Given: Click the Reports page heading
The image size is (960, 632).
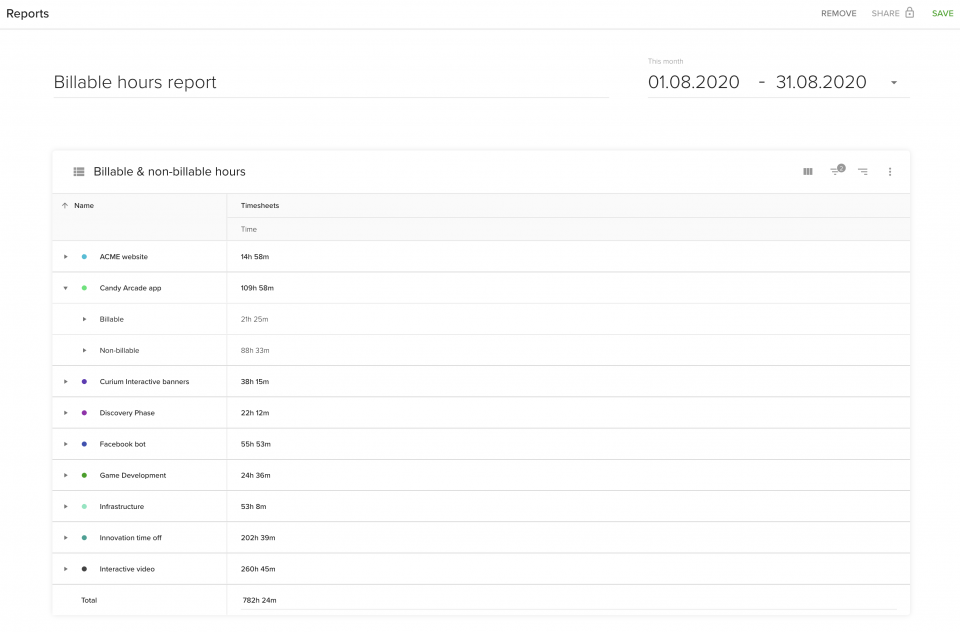Looking at the screenshot, I should point(28,13).
